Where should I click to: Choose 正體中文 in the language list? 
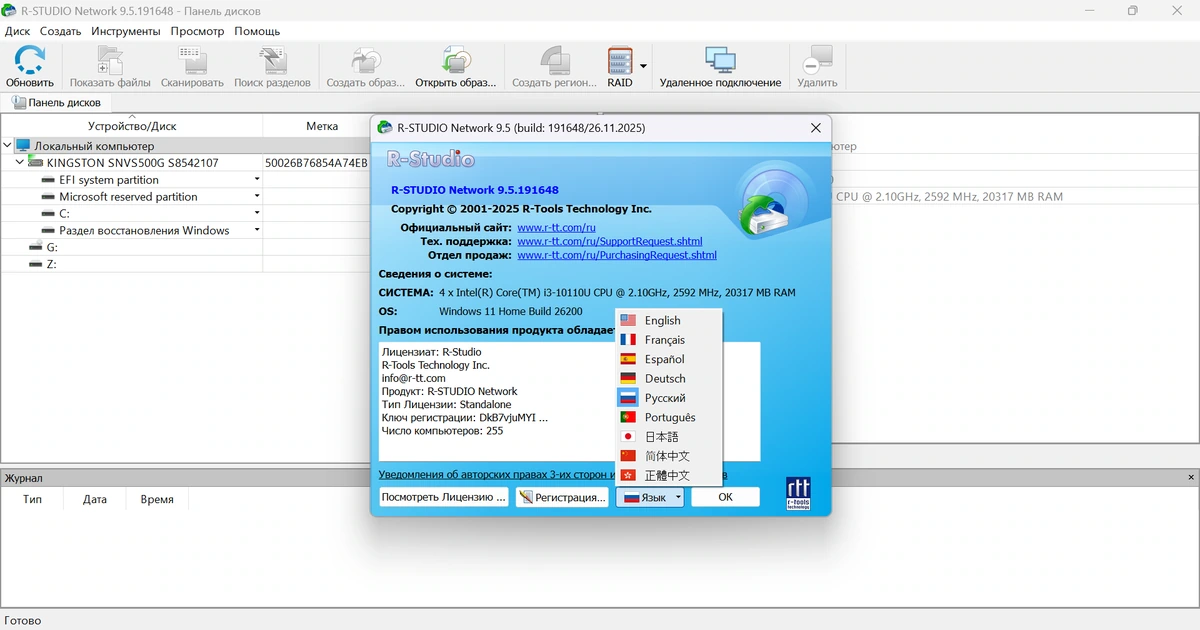668,475
